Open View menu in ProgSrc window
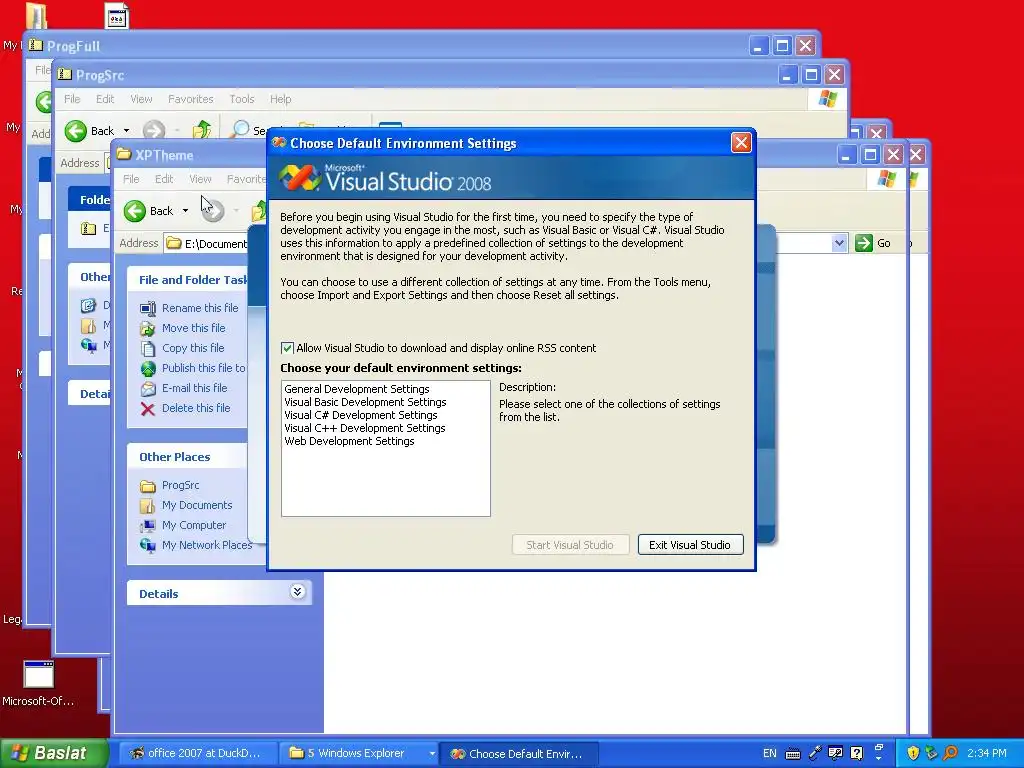This screenshot has width=1024, height=768. point(141,99)
